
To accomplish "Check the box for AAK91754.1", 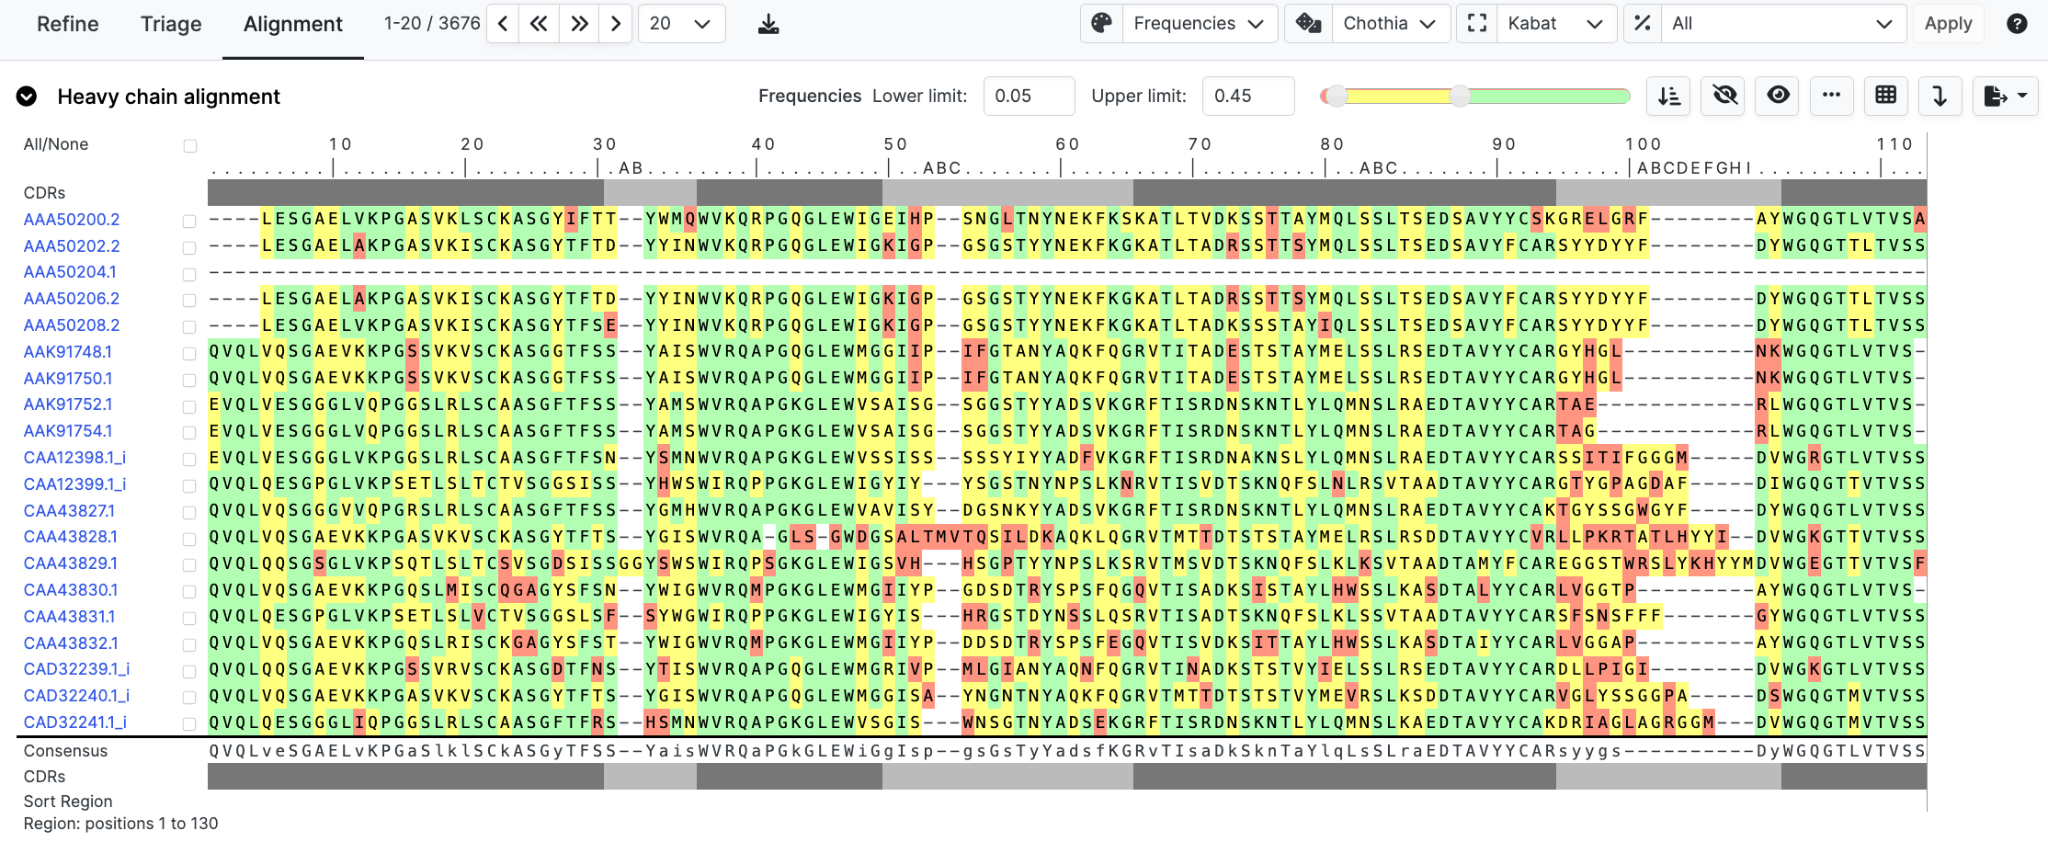I will click(x=190, y=432).
